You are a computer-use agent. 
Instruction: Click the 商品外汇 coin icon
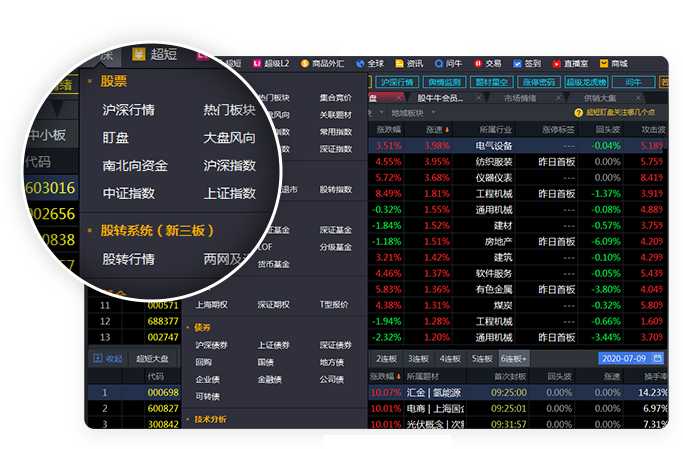(305, 64)
